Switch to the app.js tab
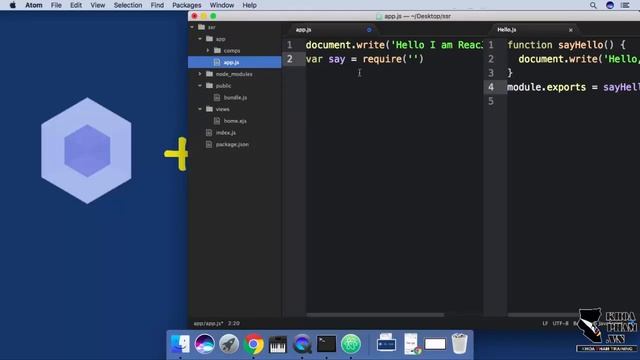Image resolution: width=640 pixels, height=360 pixels. [333, 30]
